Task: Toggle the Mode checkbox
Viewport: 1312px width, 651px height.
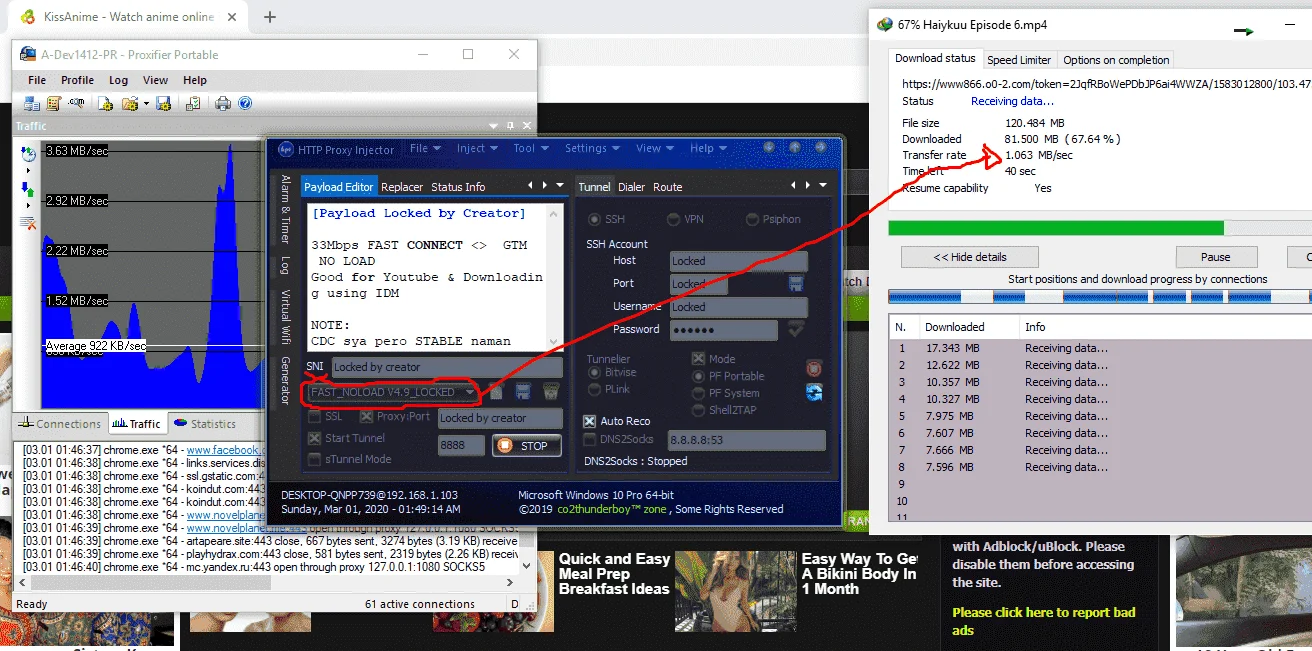Action: [698, 359]
